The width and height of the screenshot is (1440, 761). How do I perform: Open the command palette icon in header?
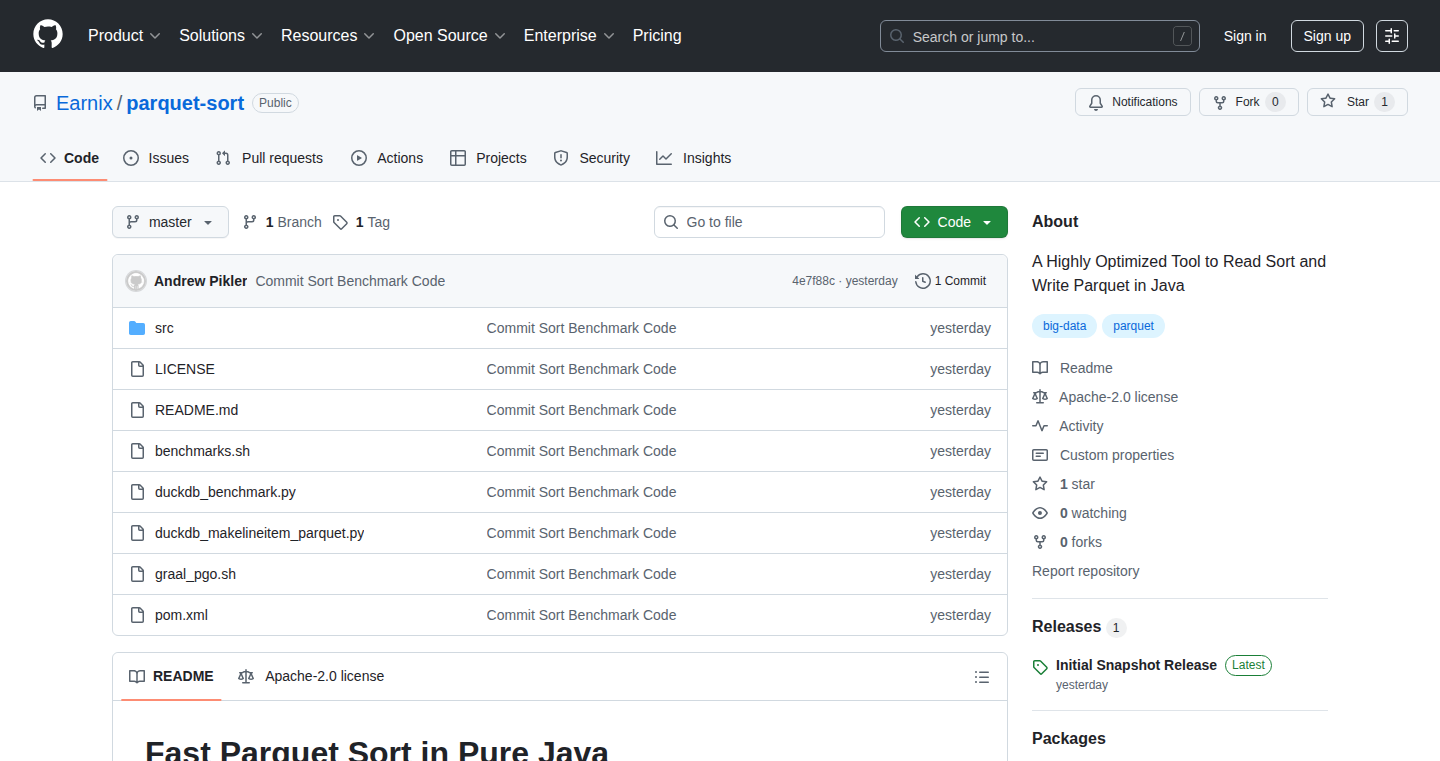tap(1391, 36)
